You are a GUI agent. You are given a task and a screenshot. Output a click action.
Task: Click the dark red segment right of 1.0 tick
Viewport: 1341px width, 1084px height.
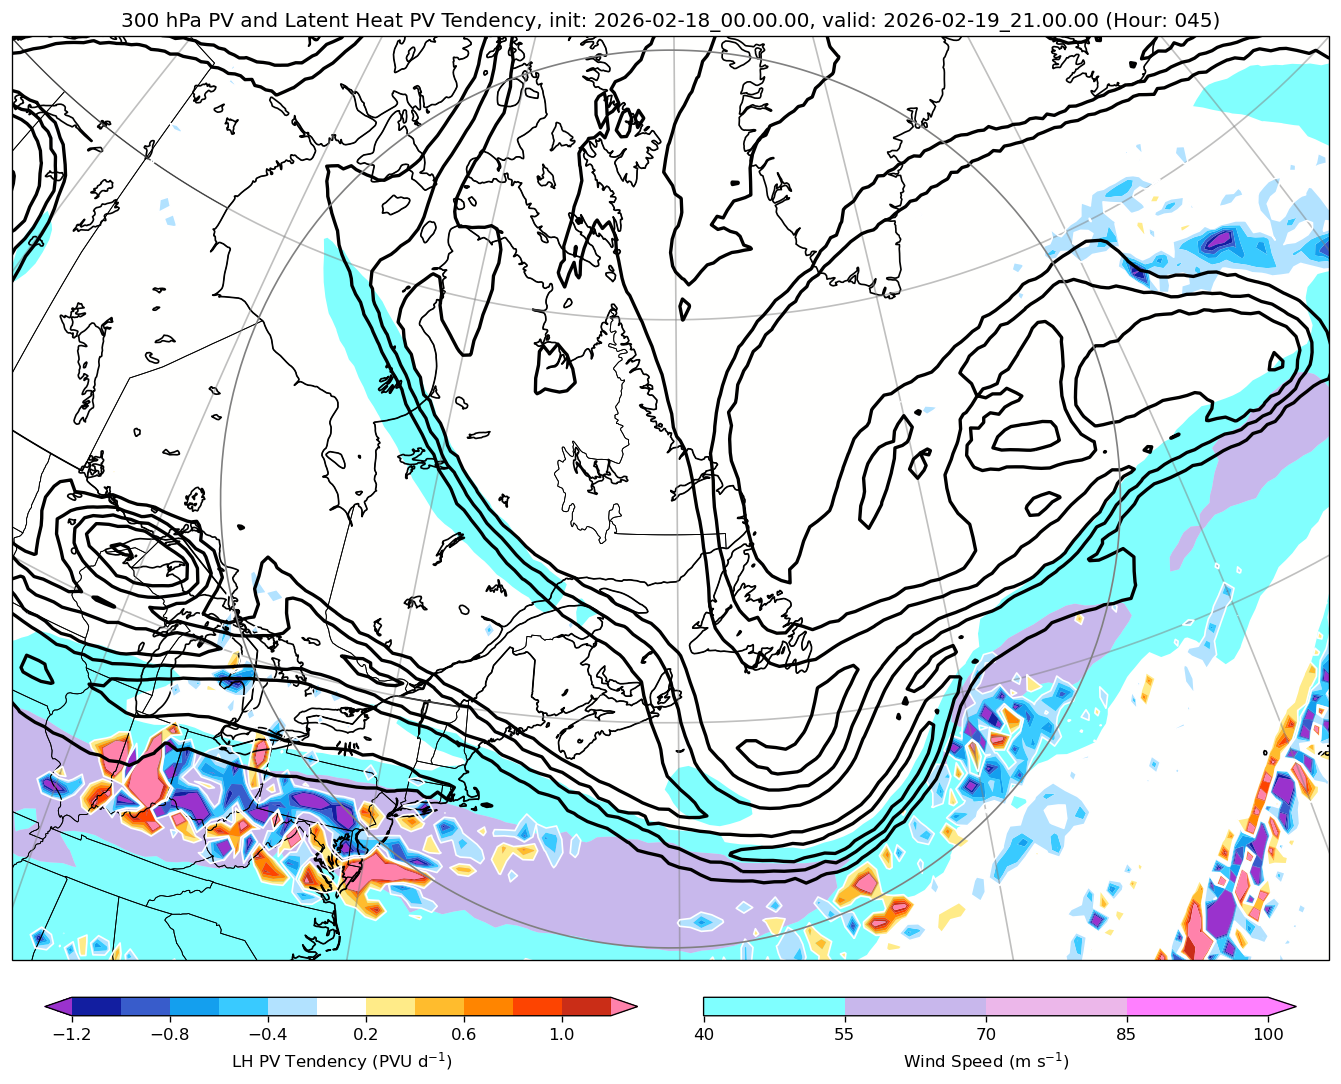[x=586, y=1006]
